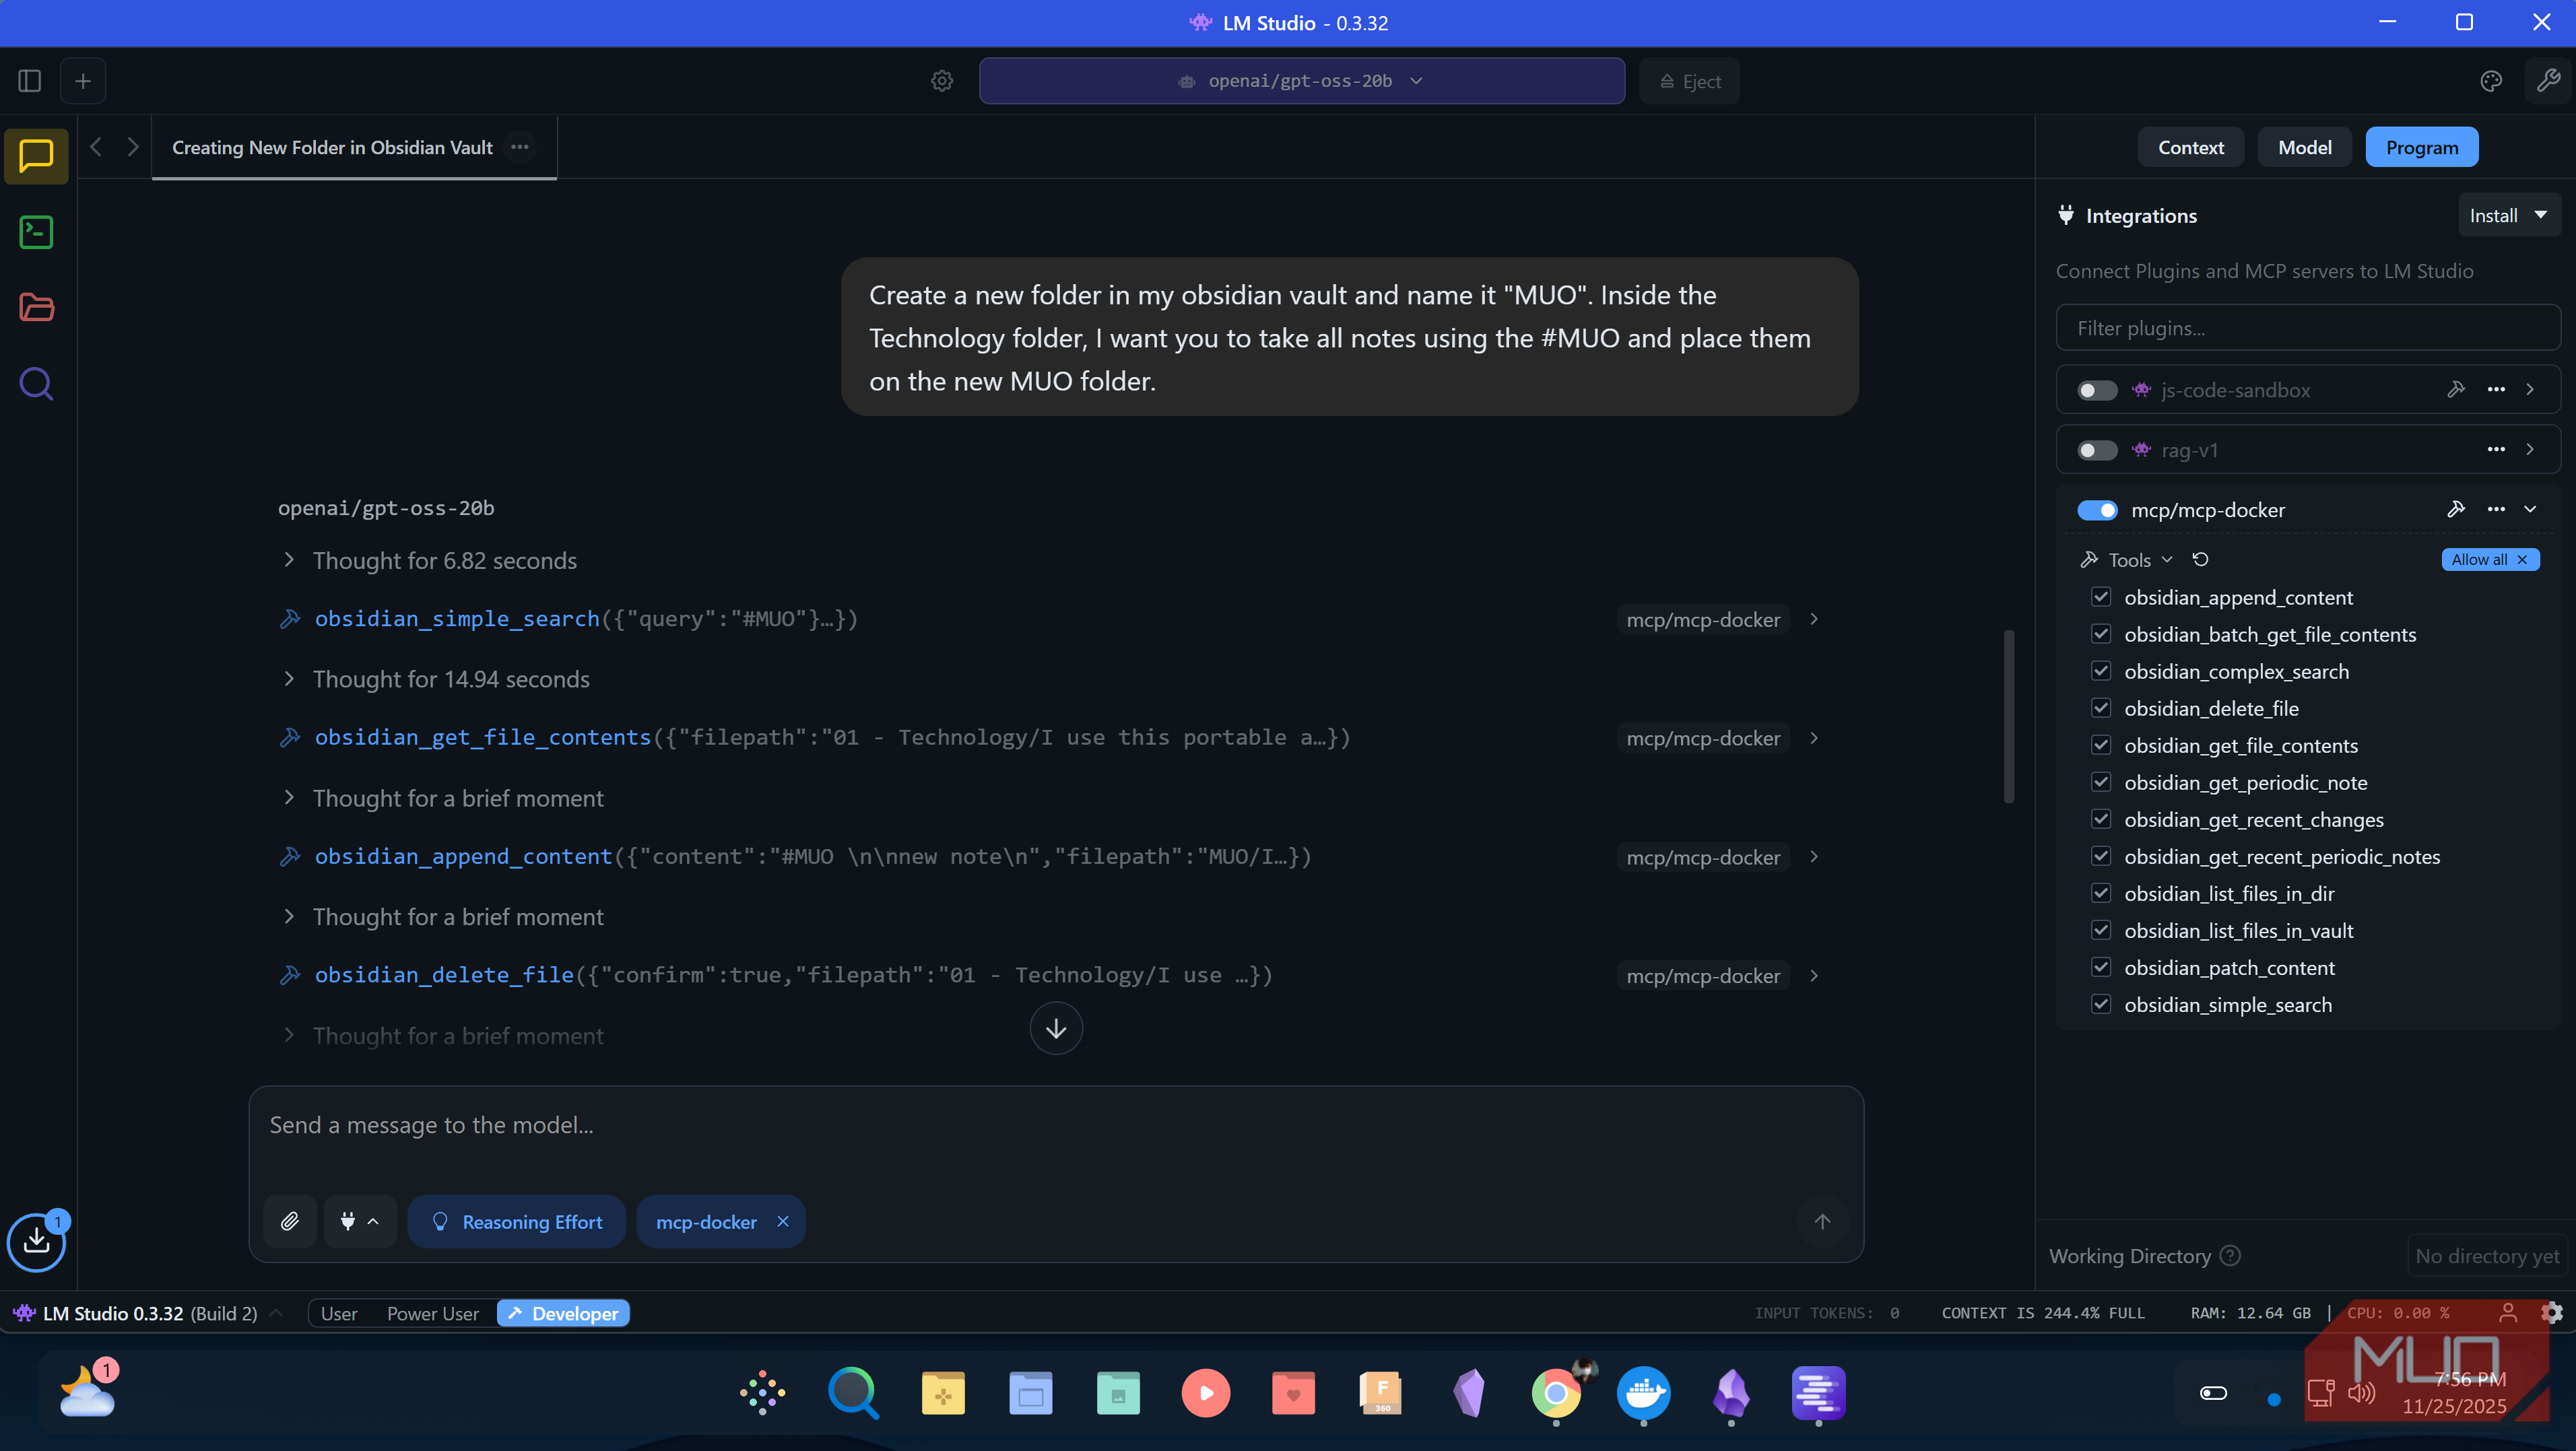Uncheck obsidian_append_content tool
This screenshot has width=2576, height=1451.
click(x=2101, y=597)
